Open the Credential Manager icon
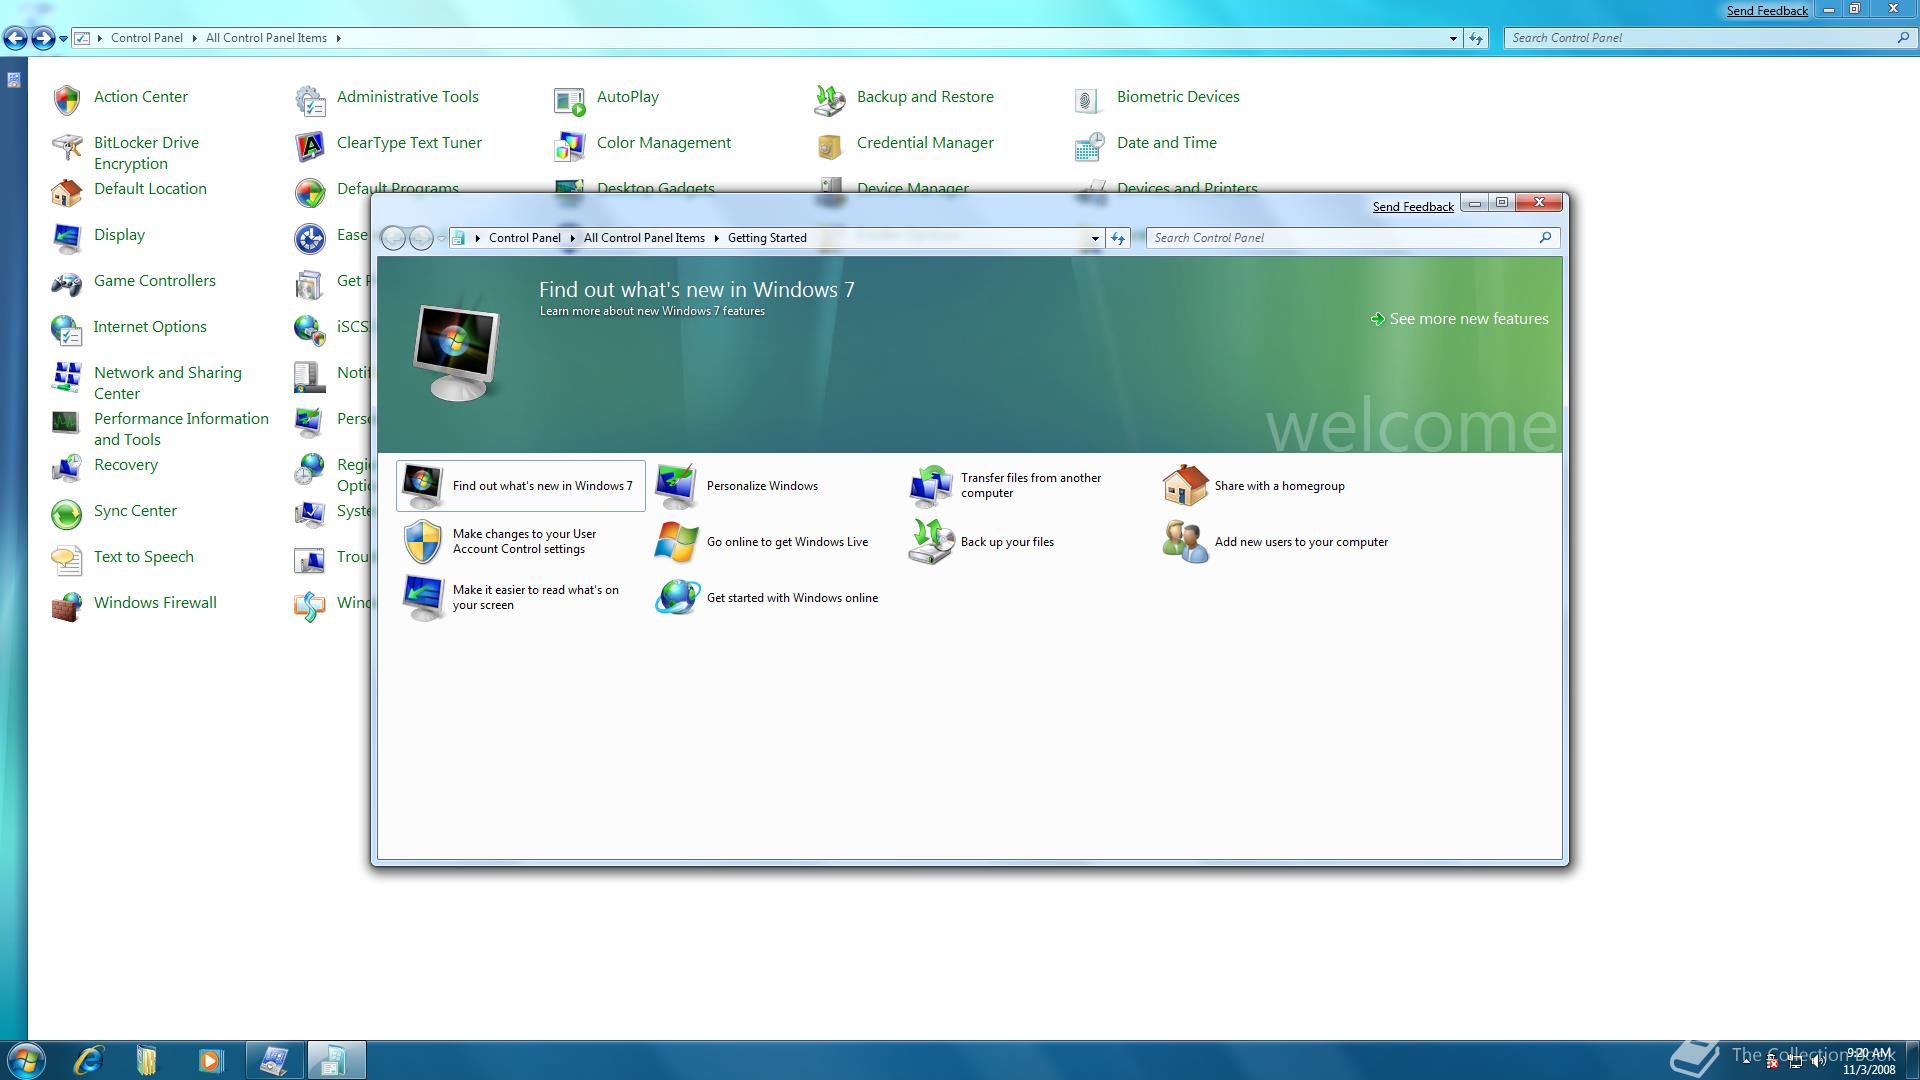 click(830, 146)
